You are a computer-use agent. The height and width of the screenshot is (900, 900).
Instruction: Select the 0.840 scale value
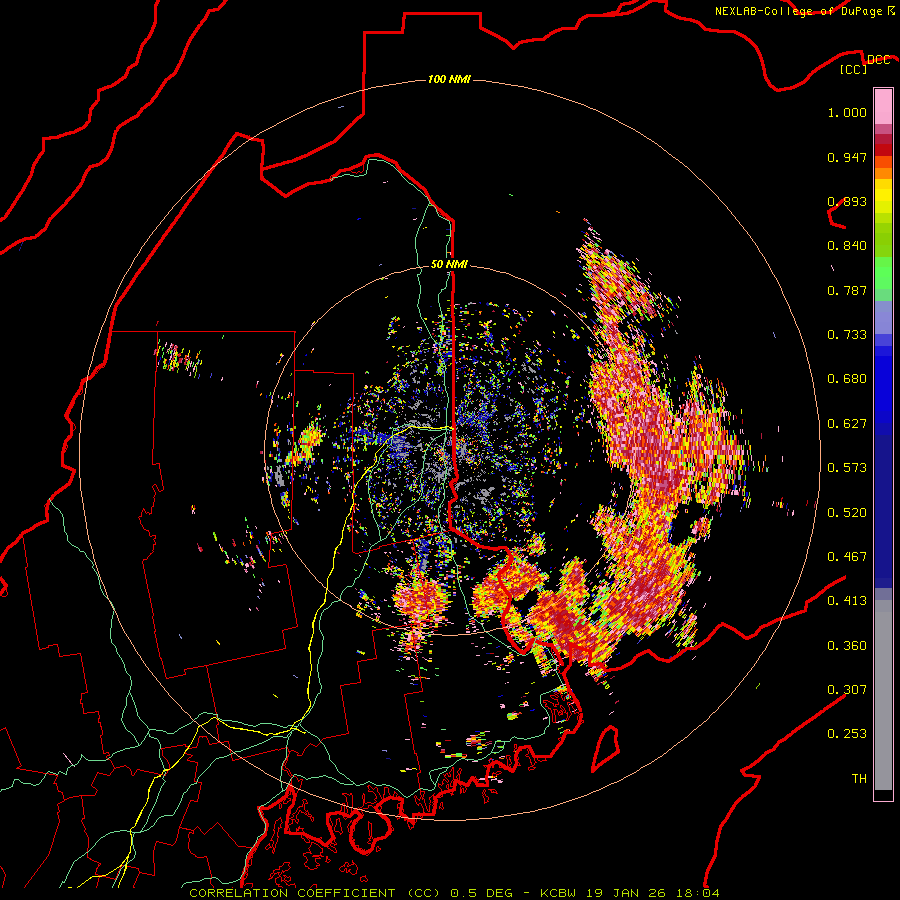point(847,246)
